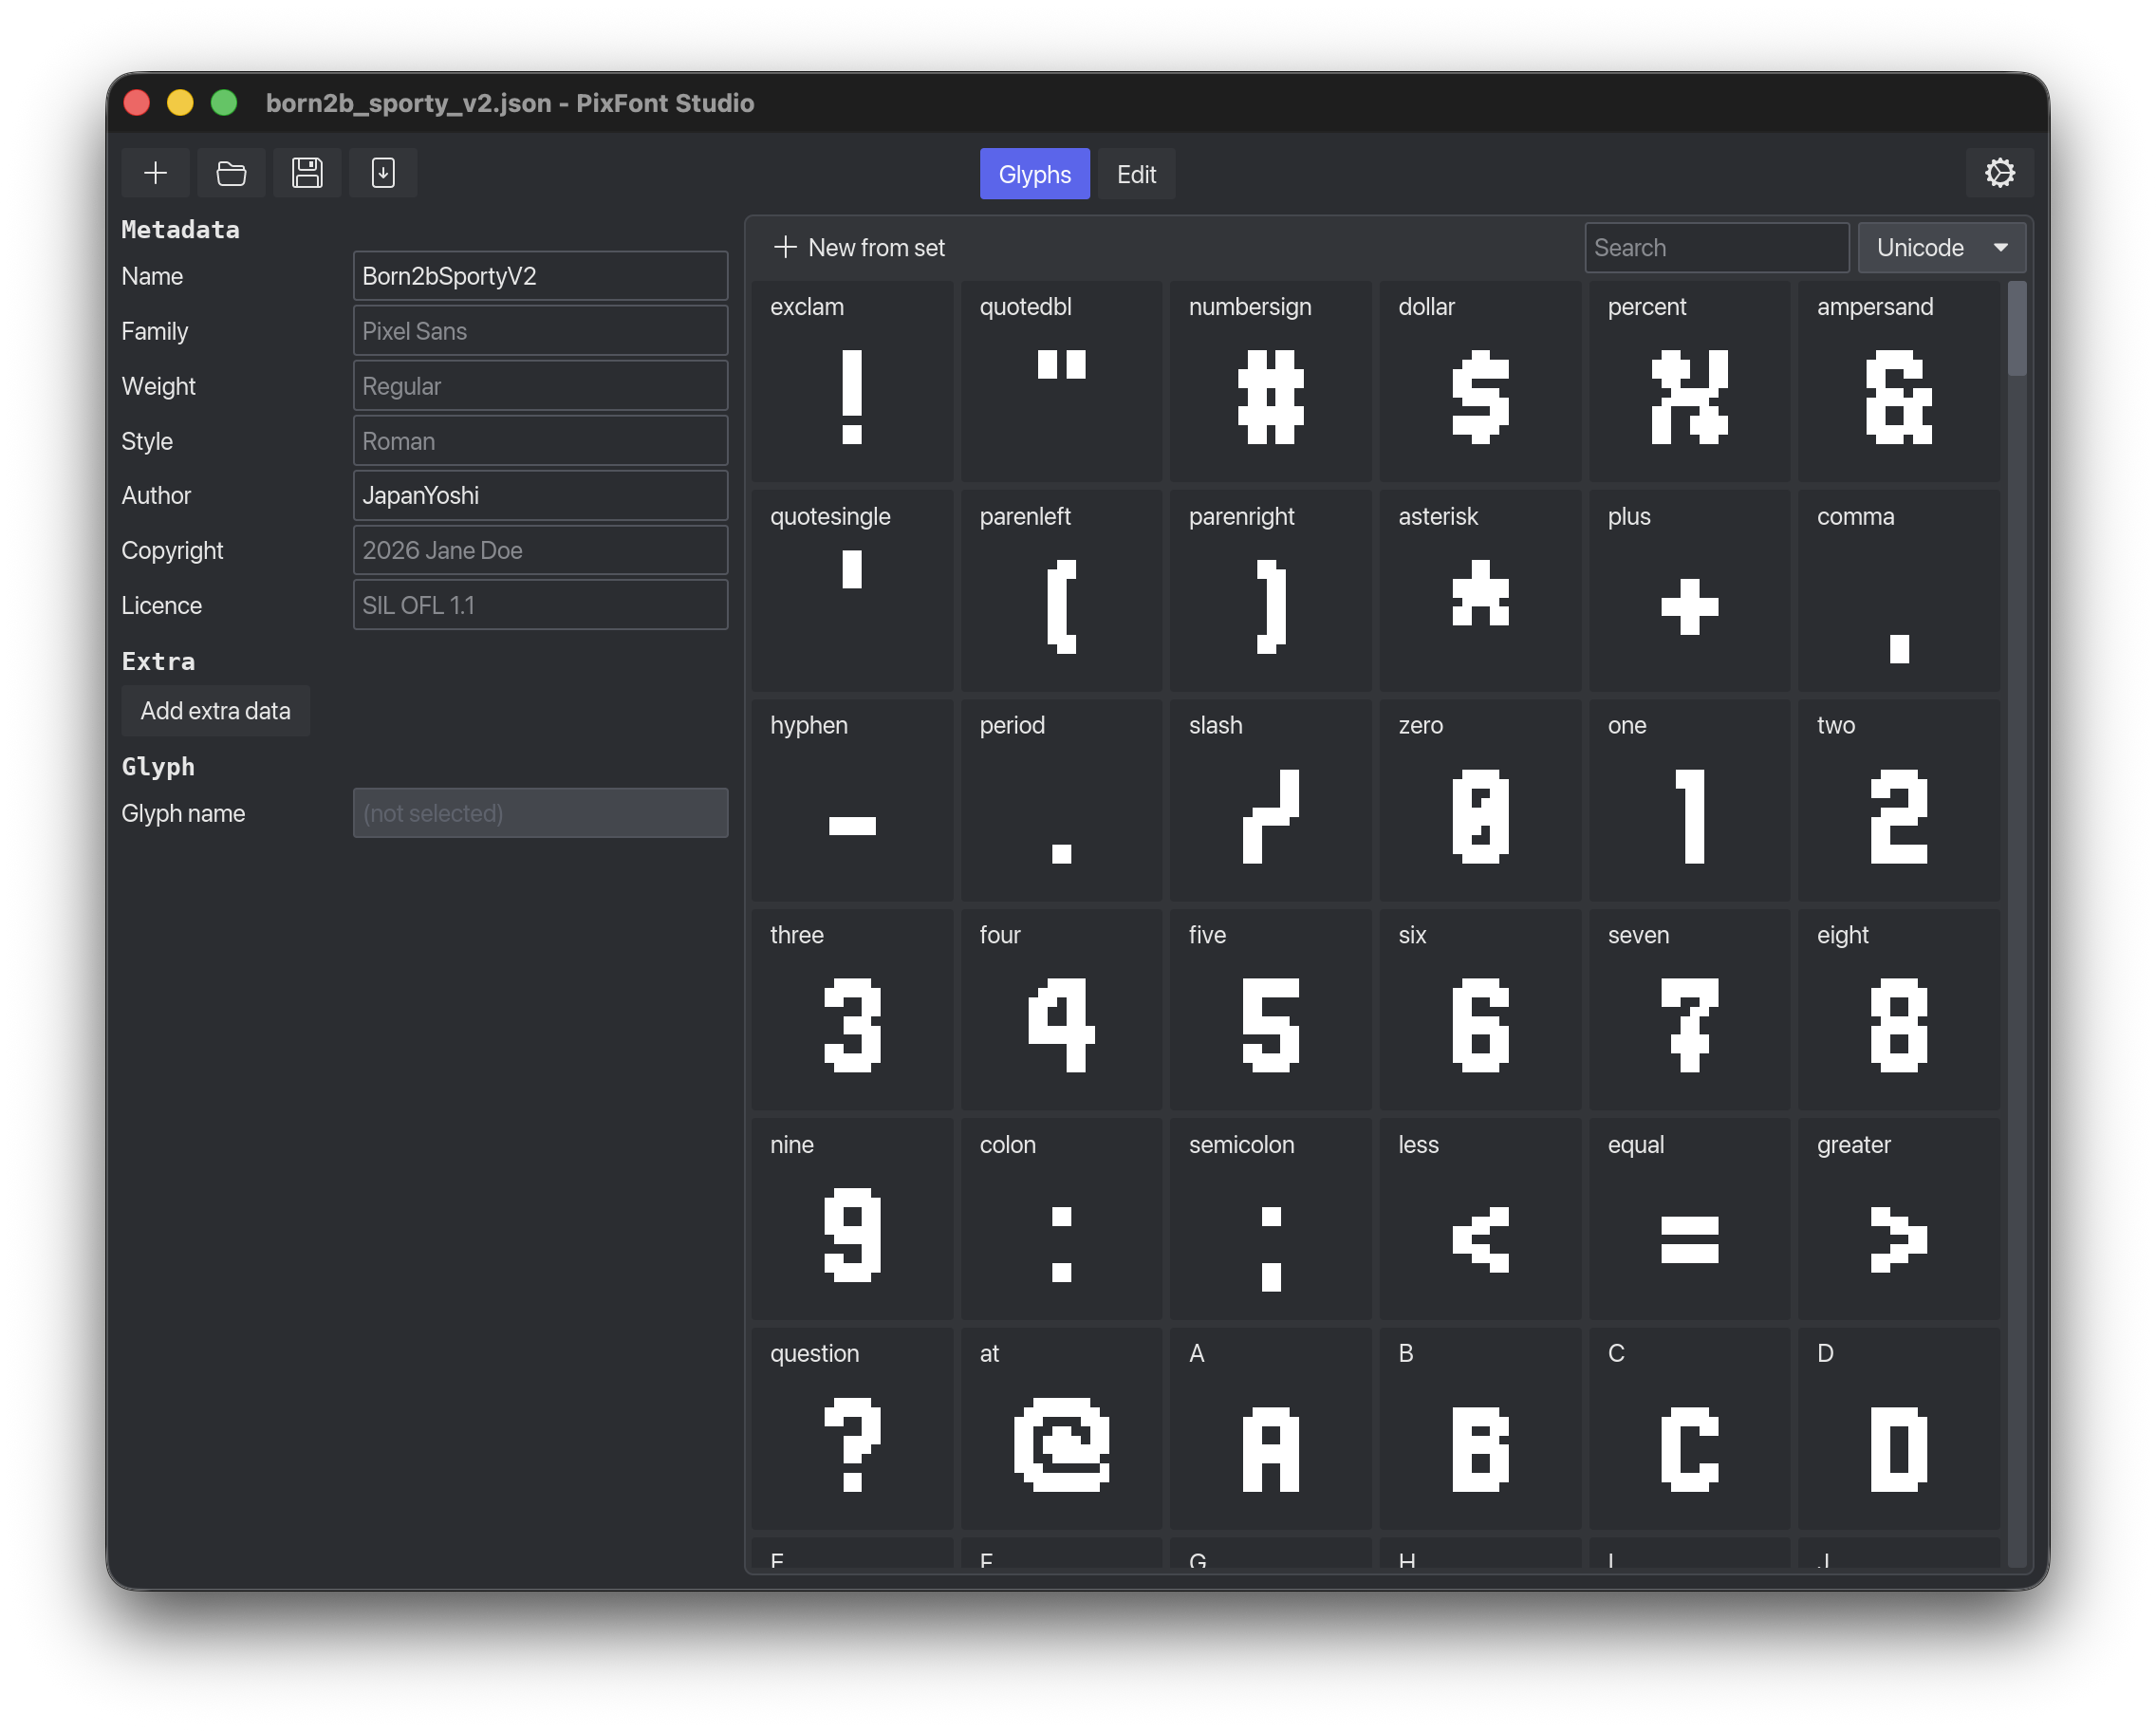Select the question glyph tile
2156x1731 pixels.
point(852,1427)
